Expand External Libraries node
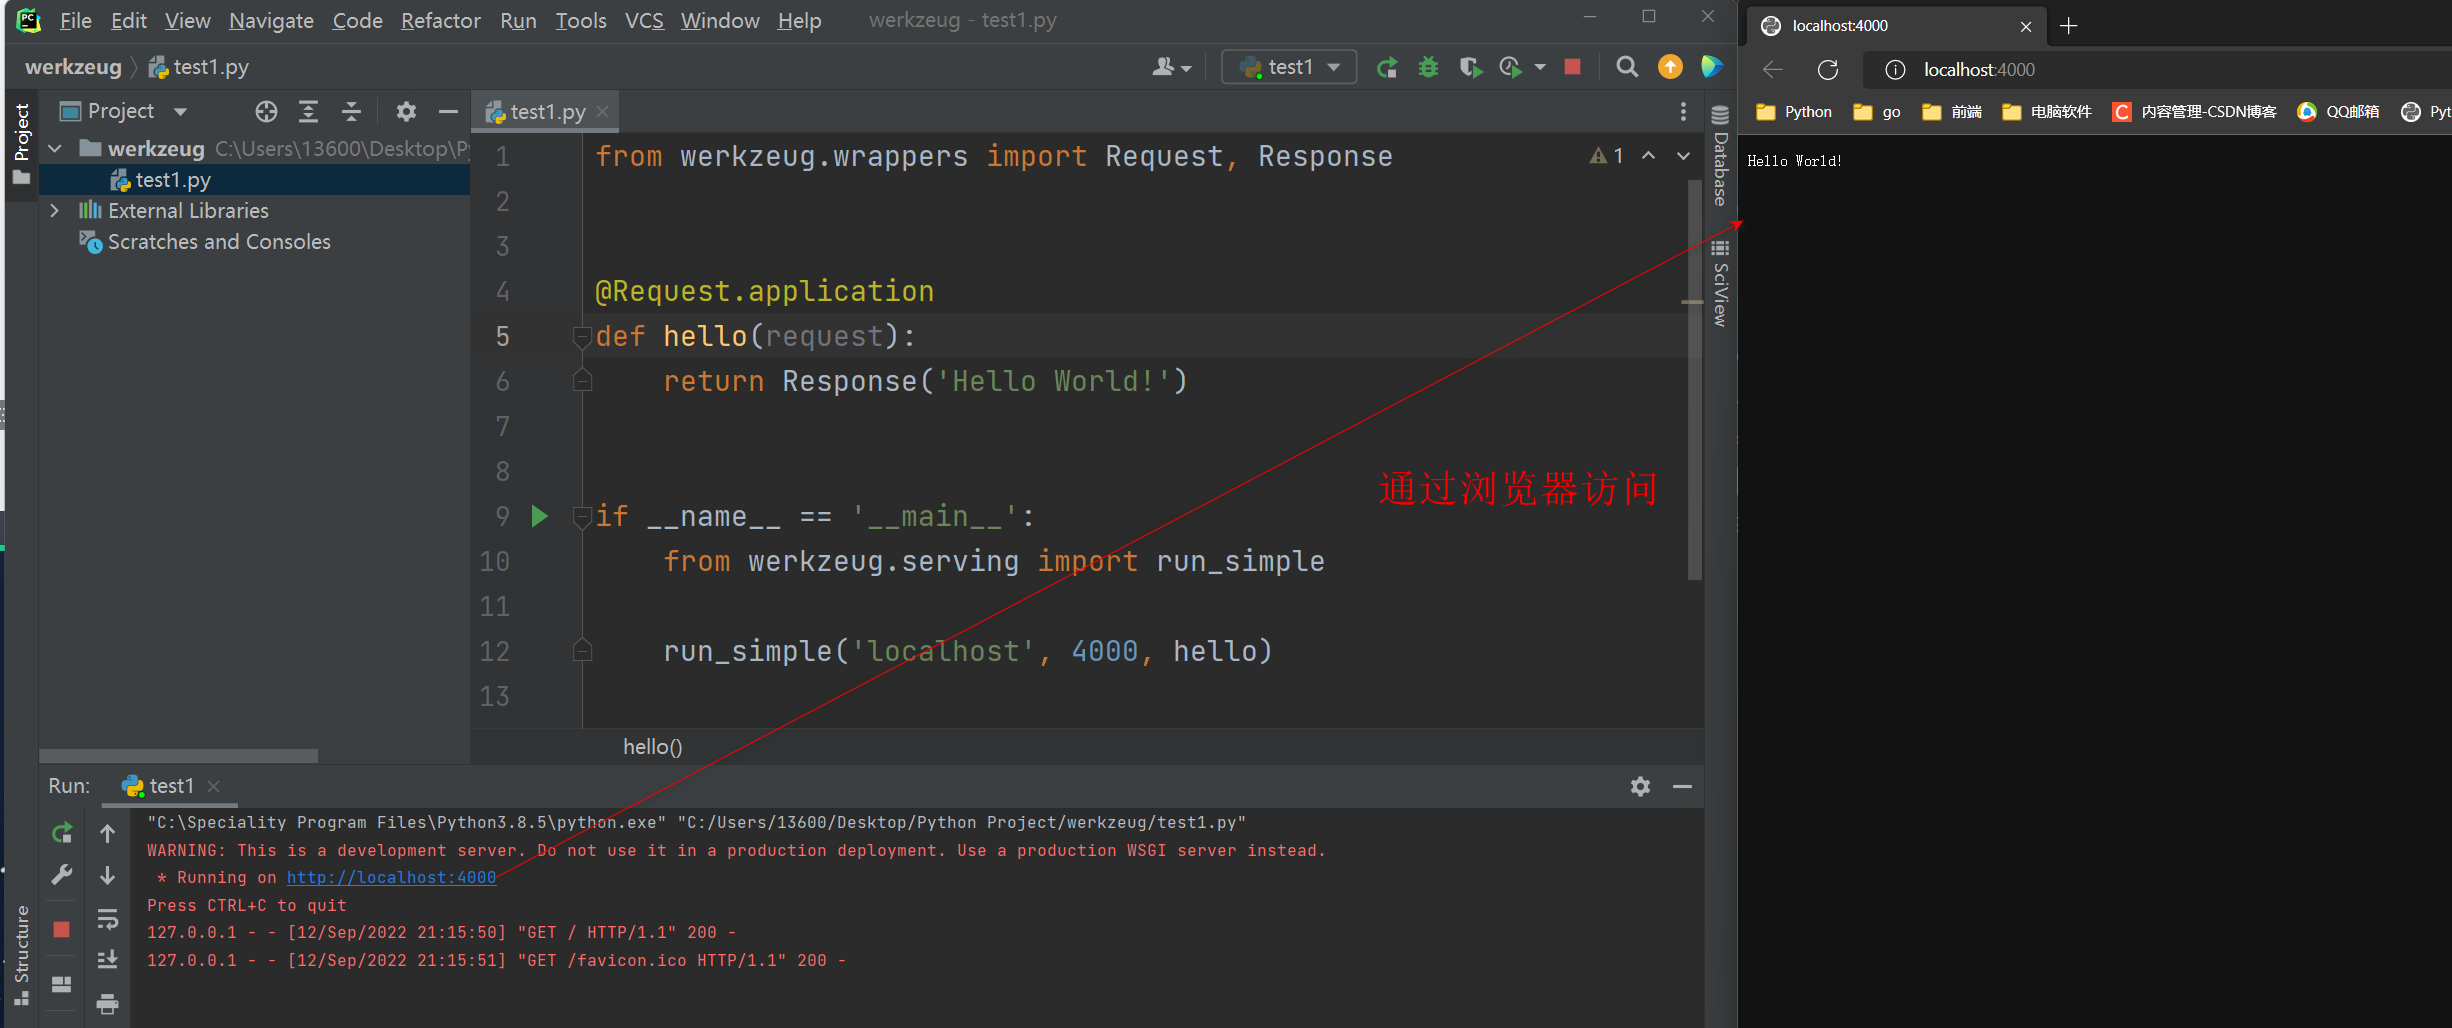 tap(55, 211)
